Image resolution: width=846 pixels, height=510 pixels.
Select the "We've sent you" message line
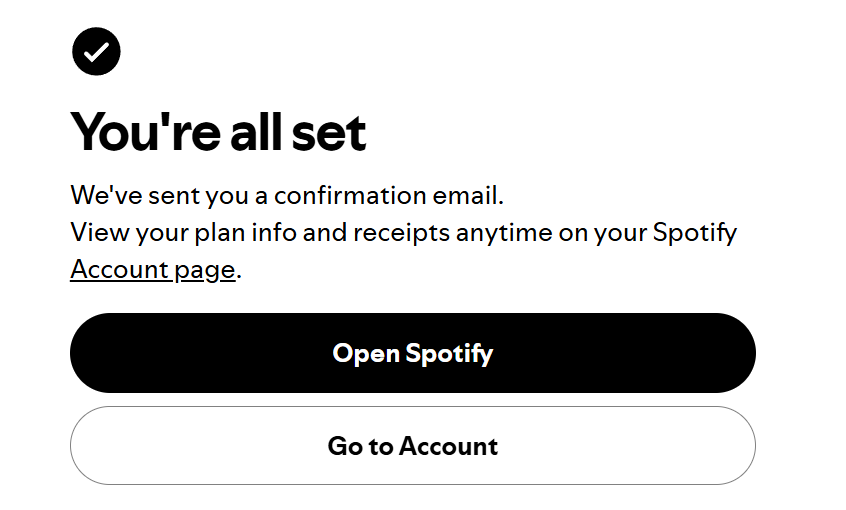pyautogui.click(x=287, y=194)
